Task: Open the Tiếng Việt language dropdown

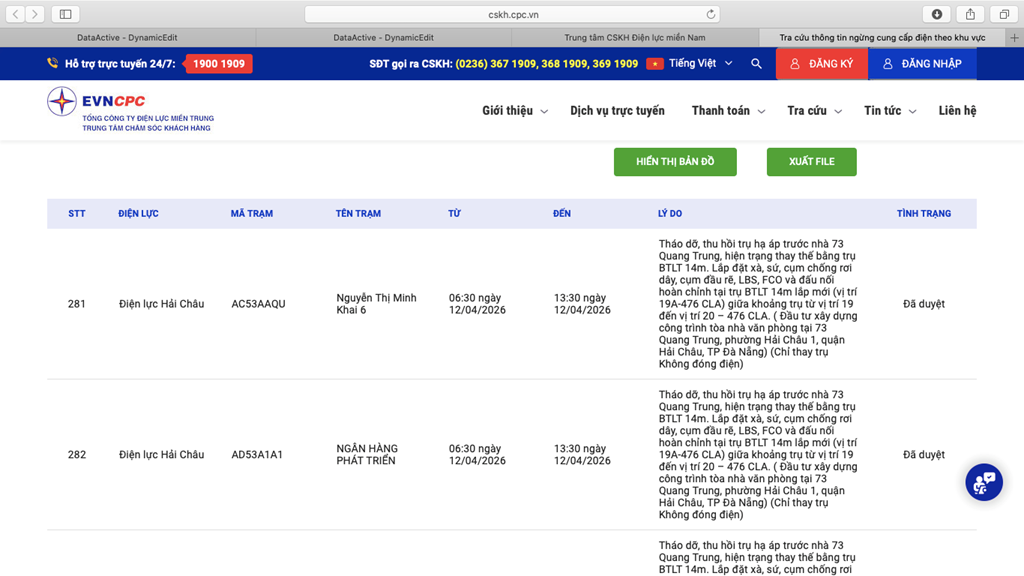Action: click(x=690, y=64)
